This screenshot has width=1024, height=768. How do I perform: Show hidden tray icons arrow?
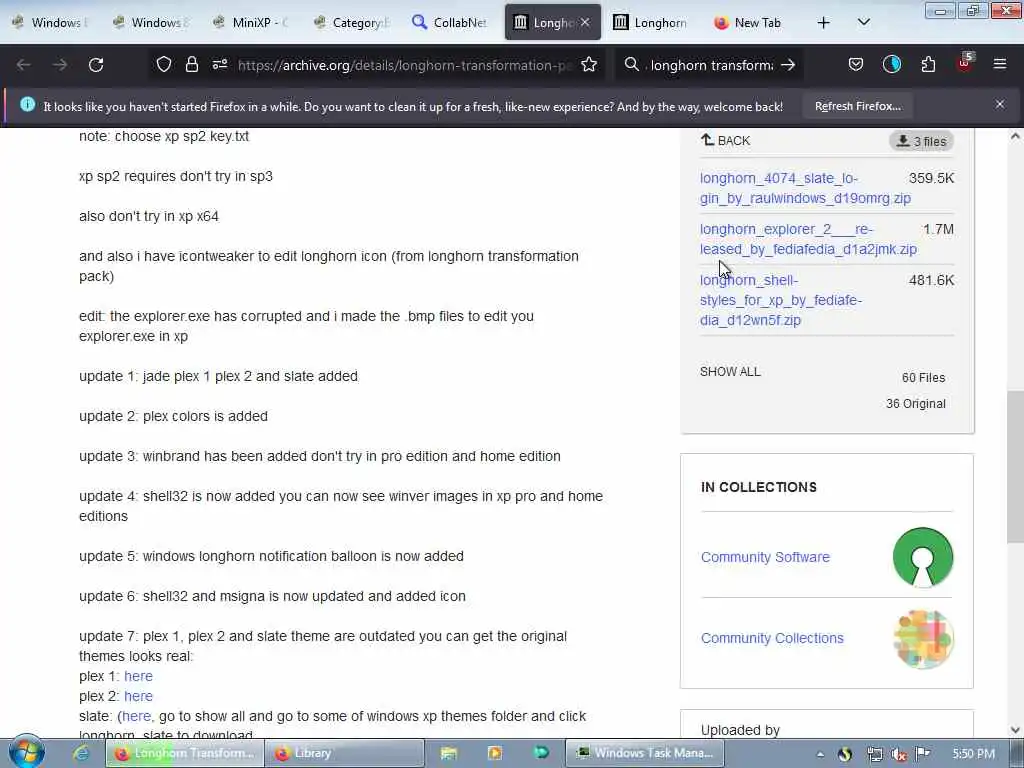pyautogui.click(x=820, y=754)
